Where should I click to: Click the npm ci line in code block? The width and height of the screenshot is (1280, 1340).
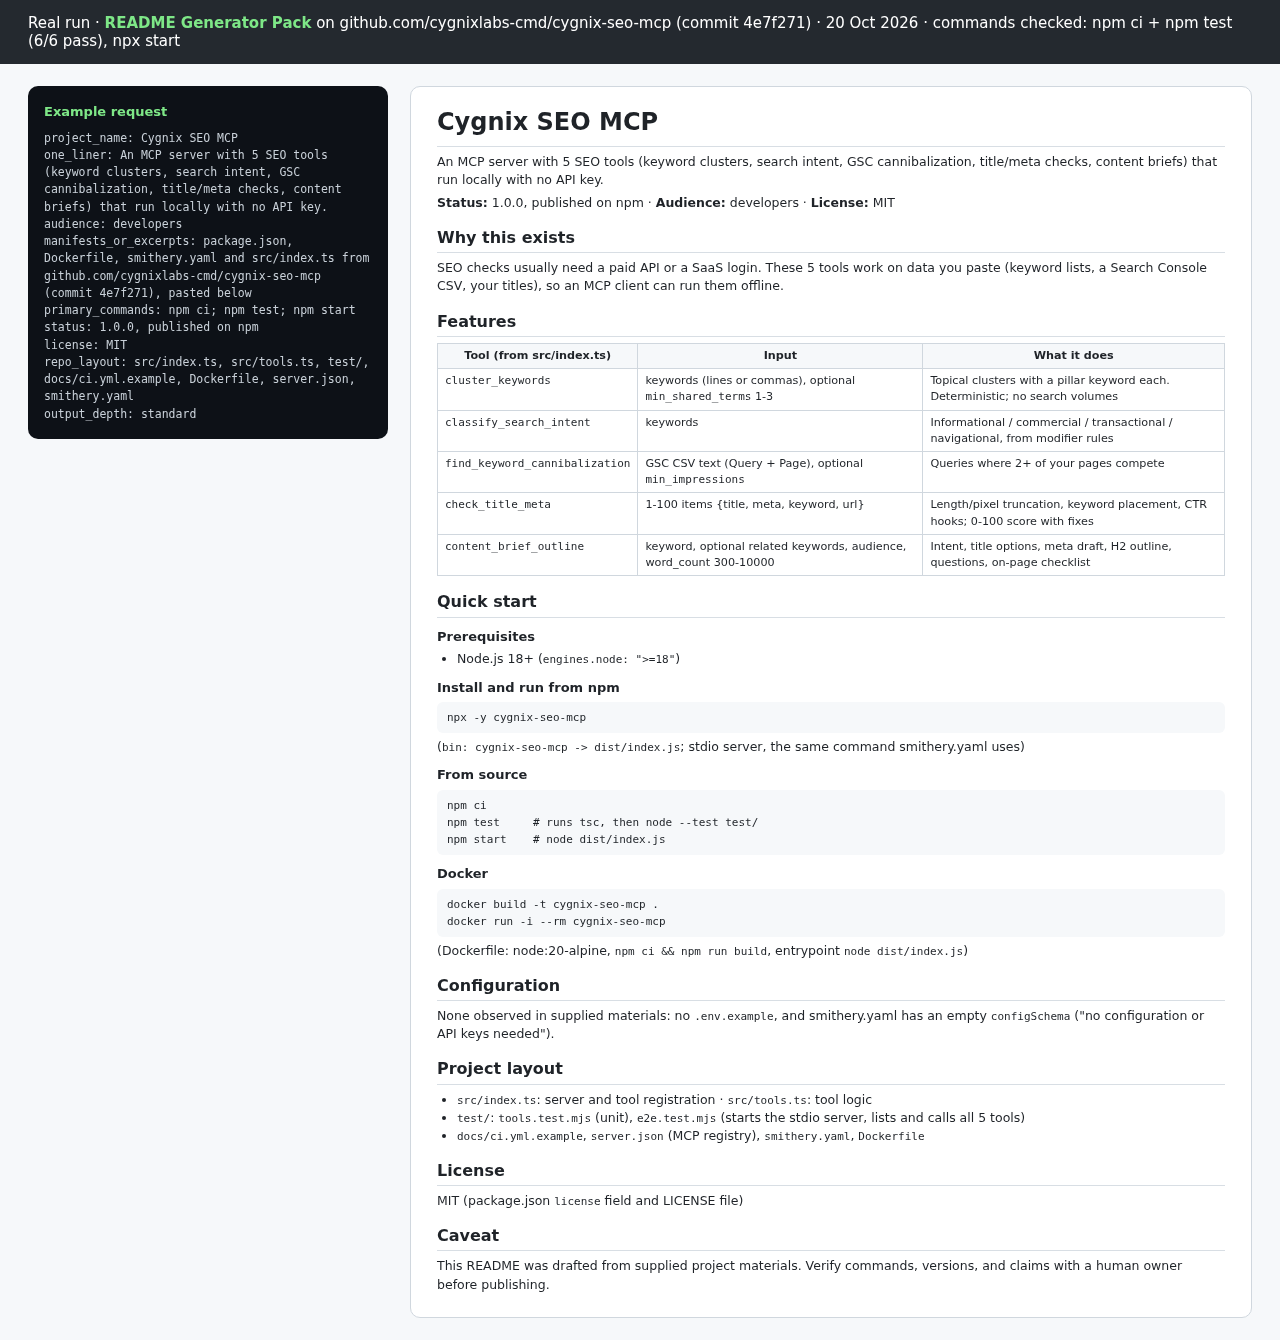coord(466,805)
